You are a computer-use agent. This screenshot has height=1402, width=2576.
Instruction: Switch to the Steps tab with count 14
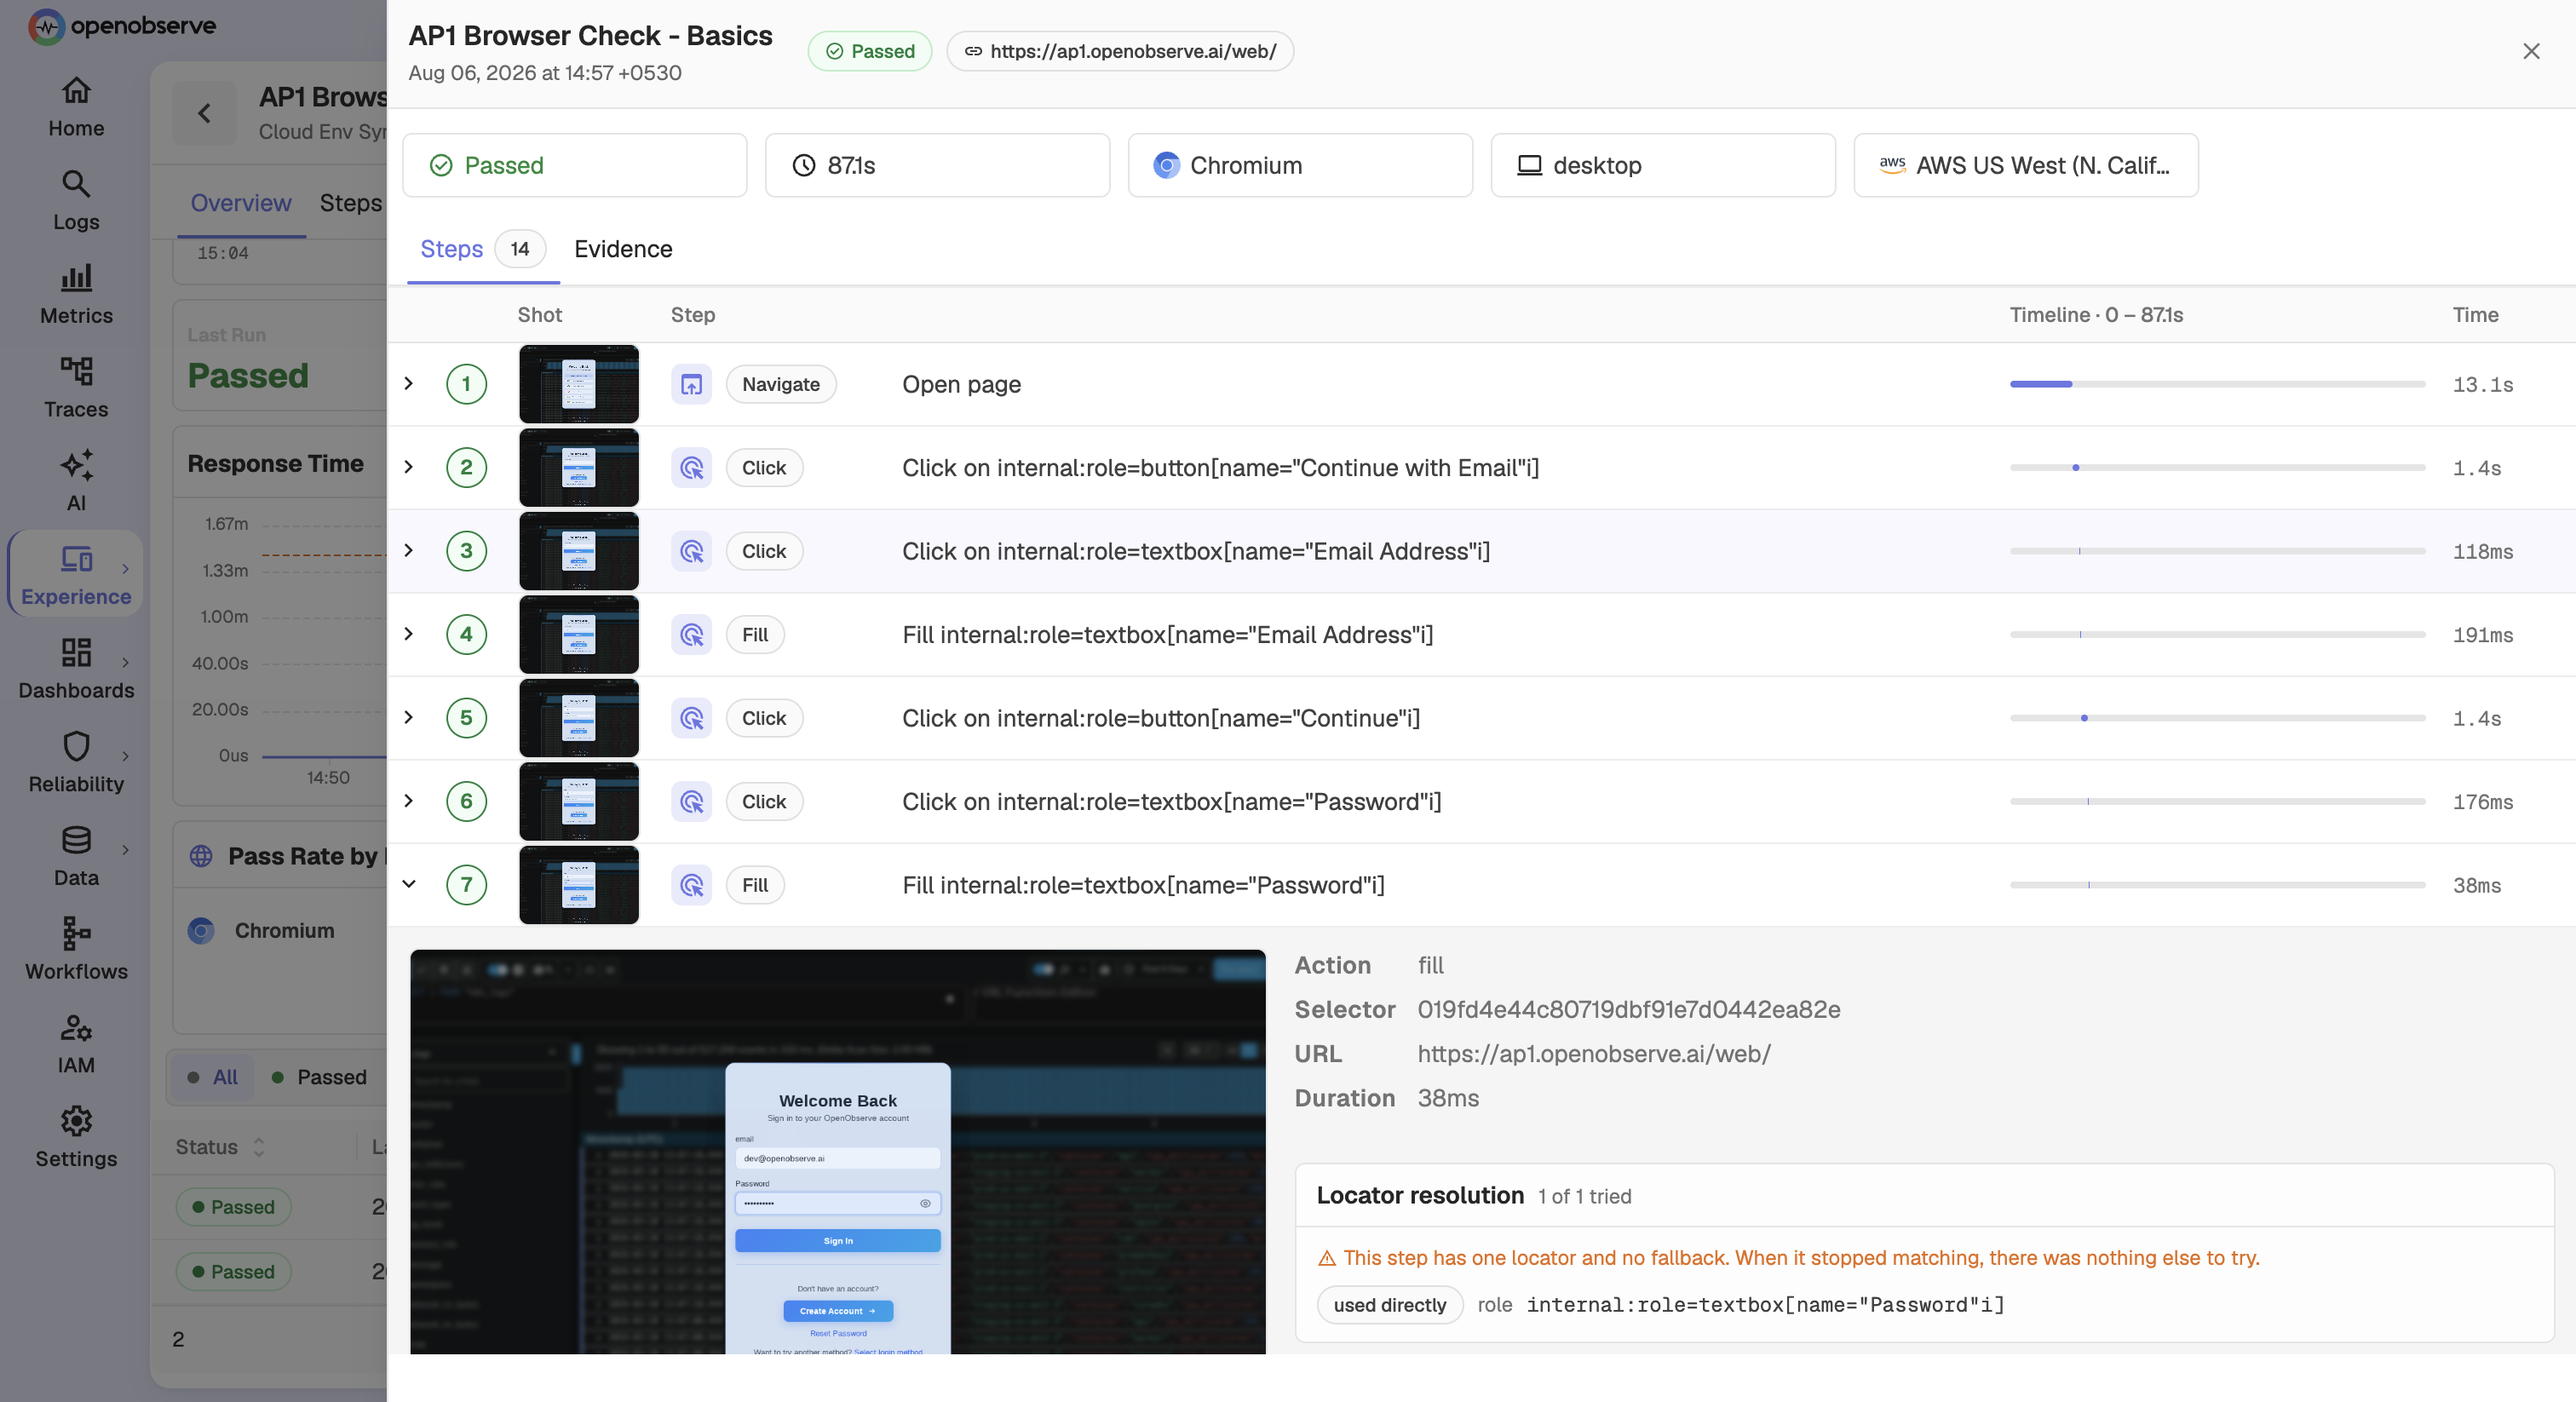[483, 249]
